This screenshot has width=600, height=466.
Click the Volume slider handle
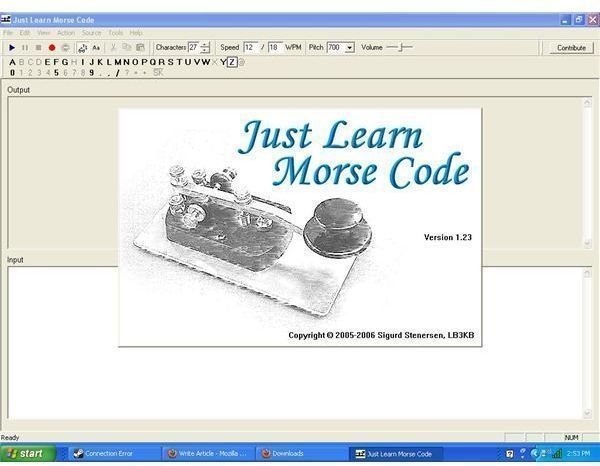401,47
